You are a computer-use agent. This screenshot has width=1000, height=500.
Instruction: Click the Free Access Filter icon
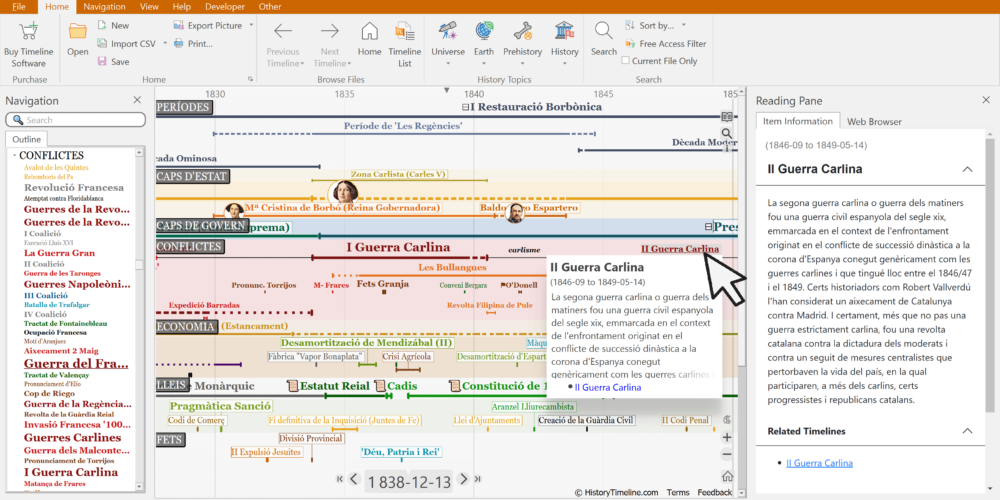[x=630, y=43]
